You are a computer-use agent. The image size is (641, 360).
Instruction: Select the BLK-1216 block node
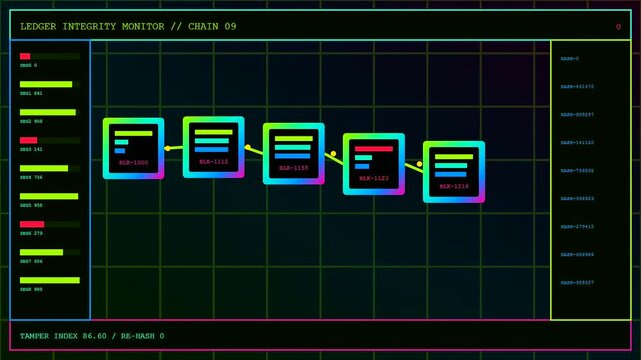tap(454, 172)
